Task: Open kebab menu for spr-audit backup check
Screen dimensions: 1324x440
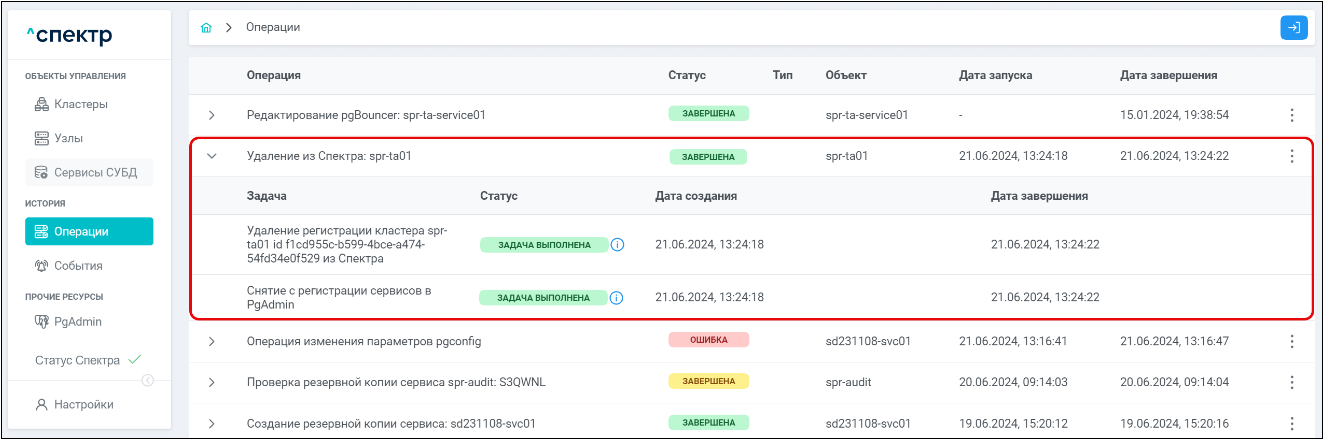Action: 1291,382
